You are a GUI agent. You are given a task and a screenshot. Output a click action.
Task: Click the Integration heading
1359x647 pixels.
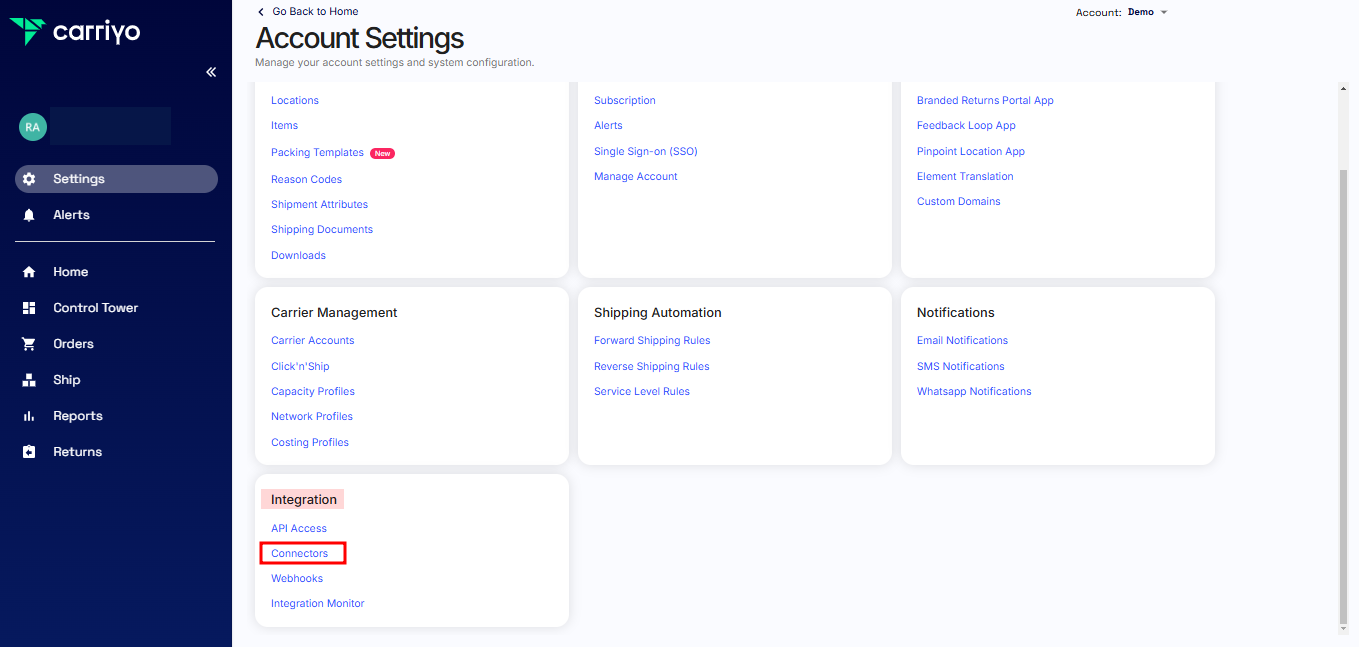click(x=304, y=500)
